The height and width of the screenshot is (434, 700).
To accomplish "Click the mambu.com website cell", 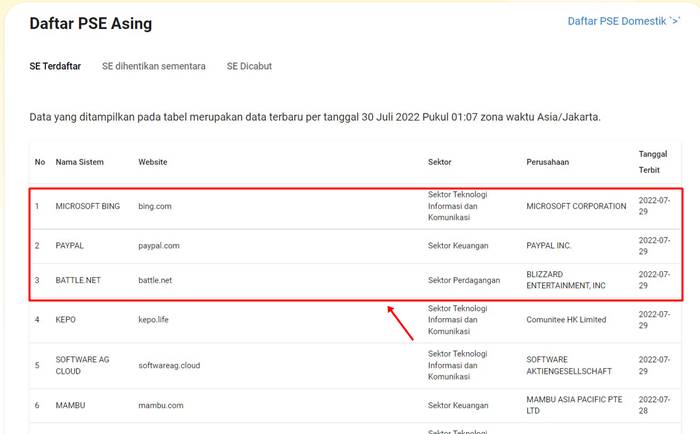I will click(x=159, y=407).
